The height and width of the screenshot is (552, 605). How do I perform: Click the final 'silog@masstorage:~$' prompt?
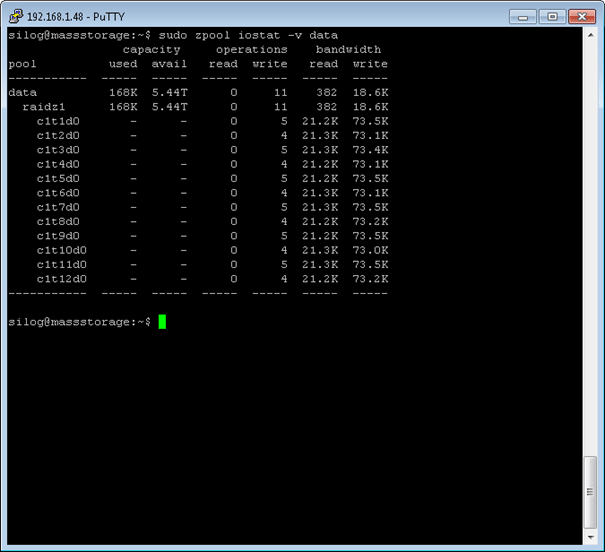pyautogui.click(x=79, y=322)
